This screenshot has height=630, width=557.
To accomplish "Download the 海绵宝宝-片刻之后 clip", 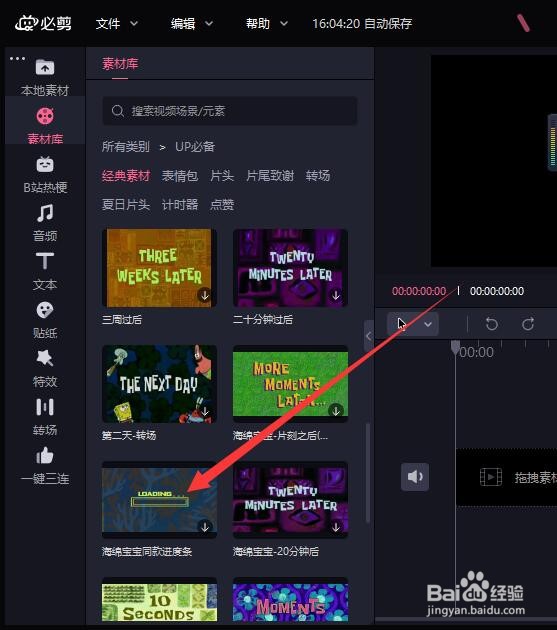I will pos(336,411).
